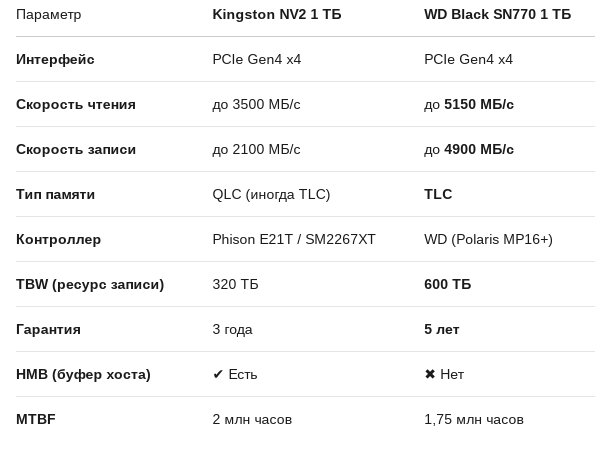The height and width of the screenshot is (459, 612).
Task: Select the "5 лет" warranty value
Action: [441, 329]
